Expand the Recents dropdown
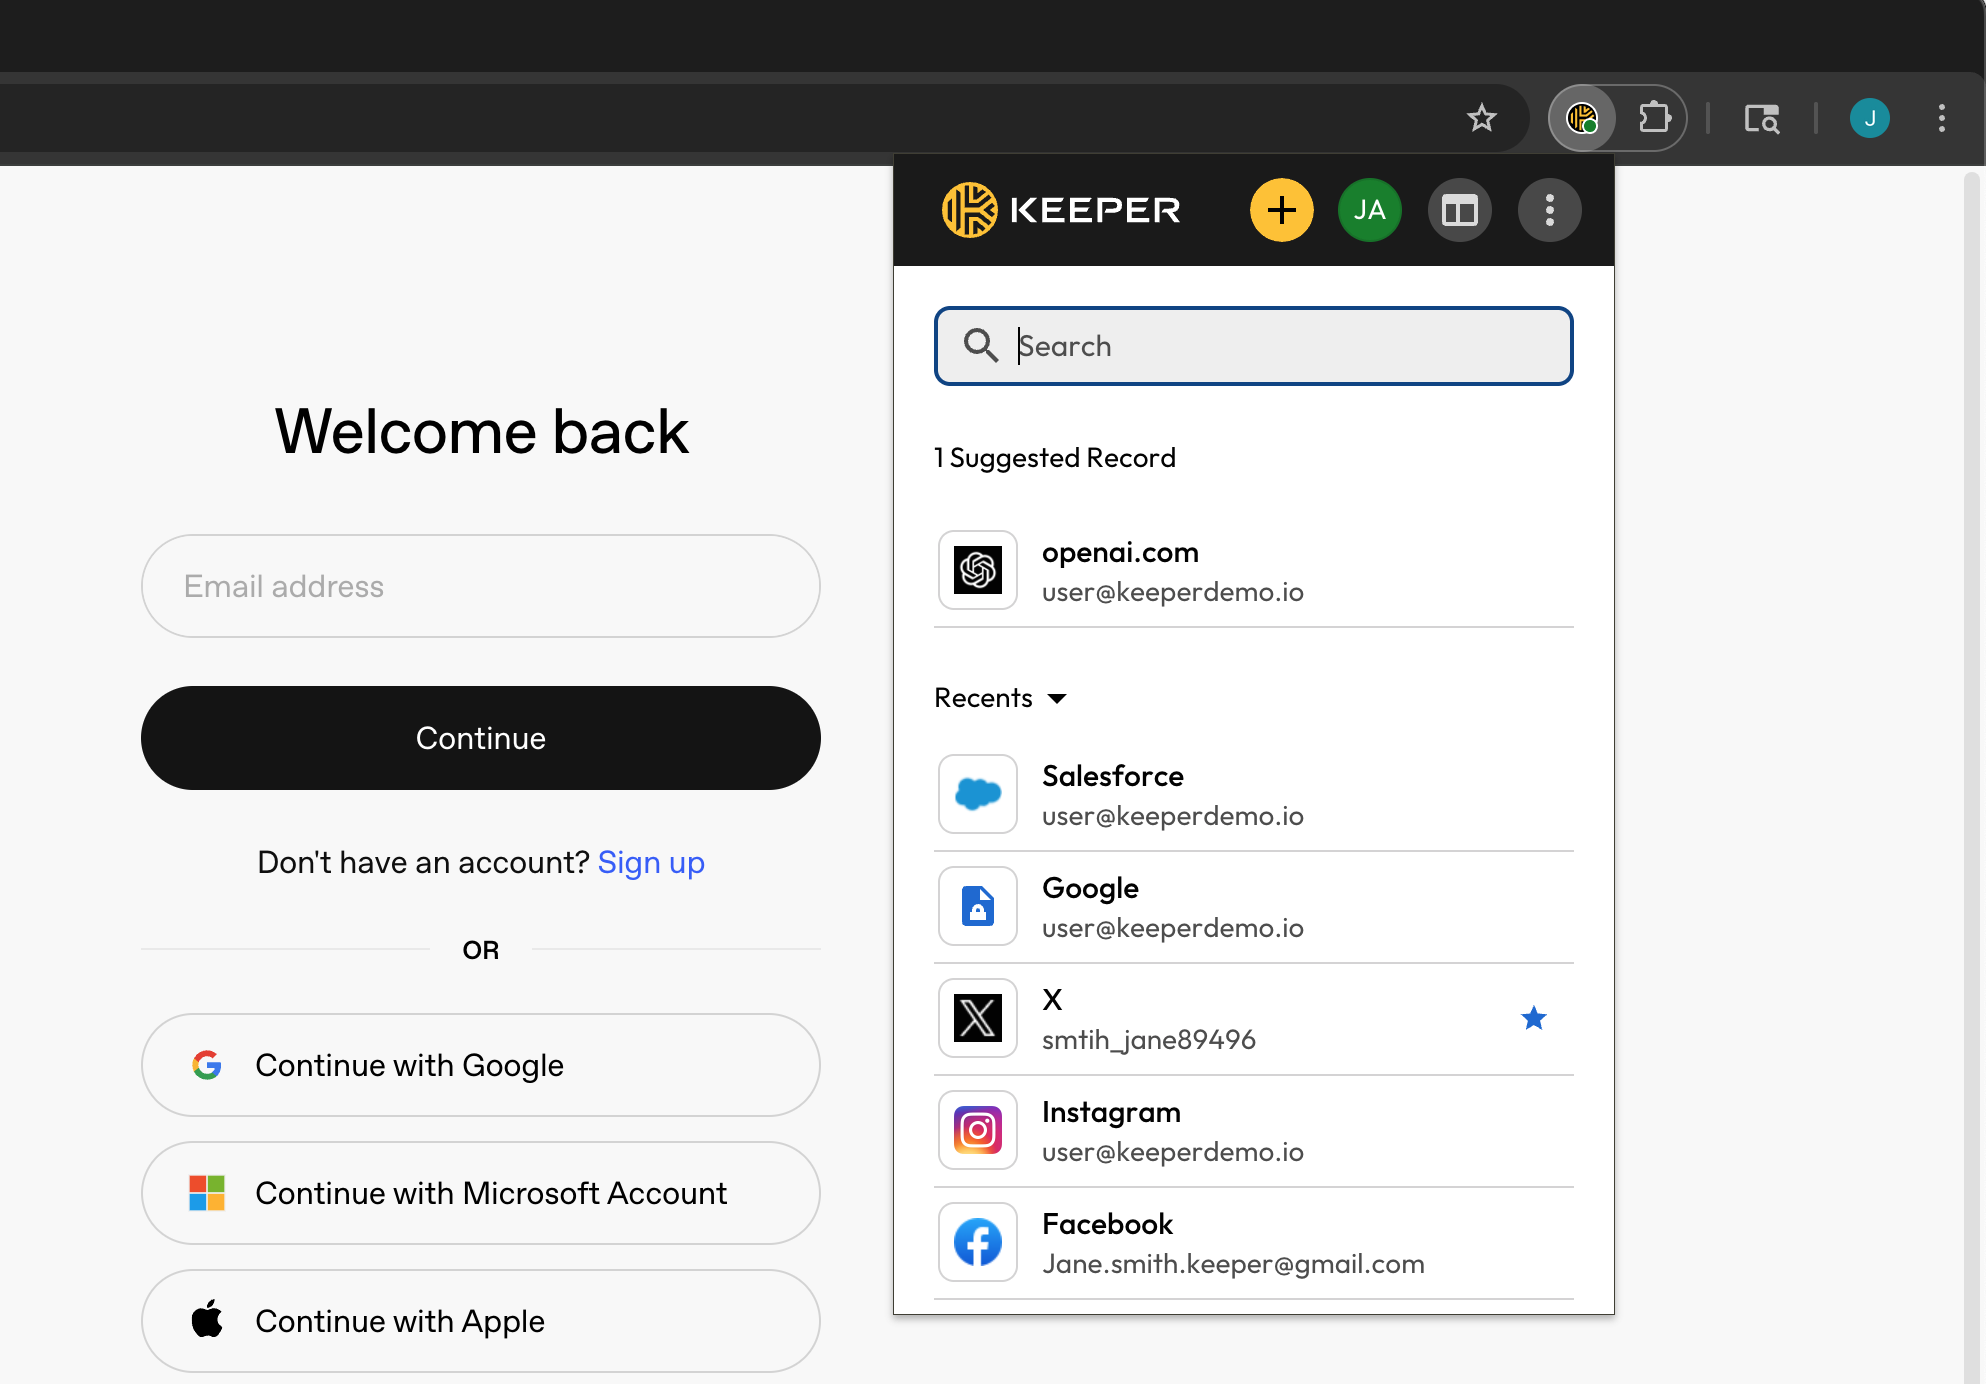Viewport: 1986px width, 1384px height. coord(1000,698)
